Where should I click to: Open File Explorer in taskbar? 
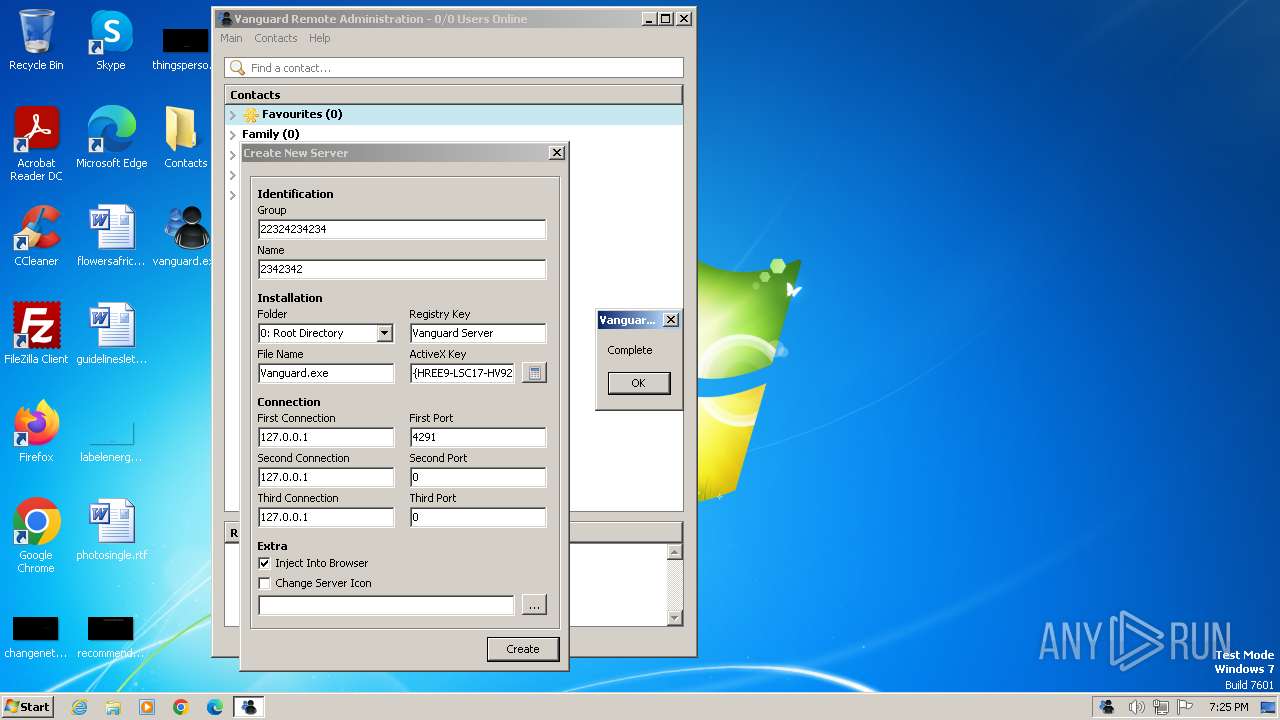coord(113,707)
